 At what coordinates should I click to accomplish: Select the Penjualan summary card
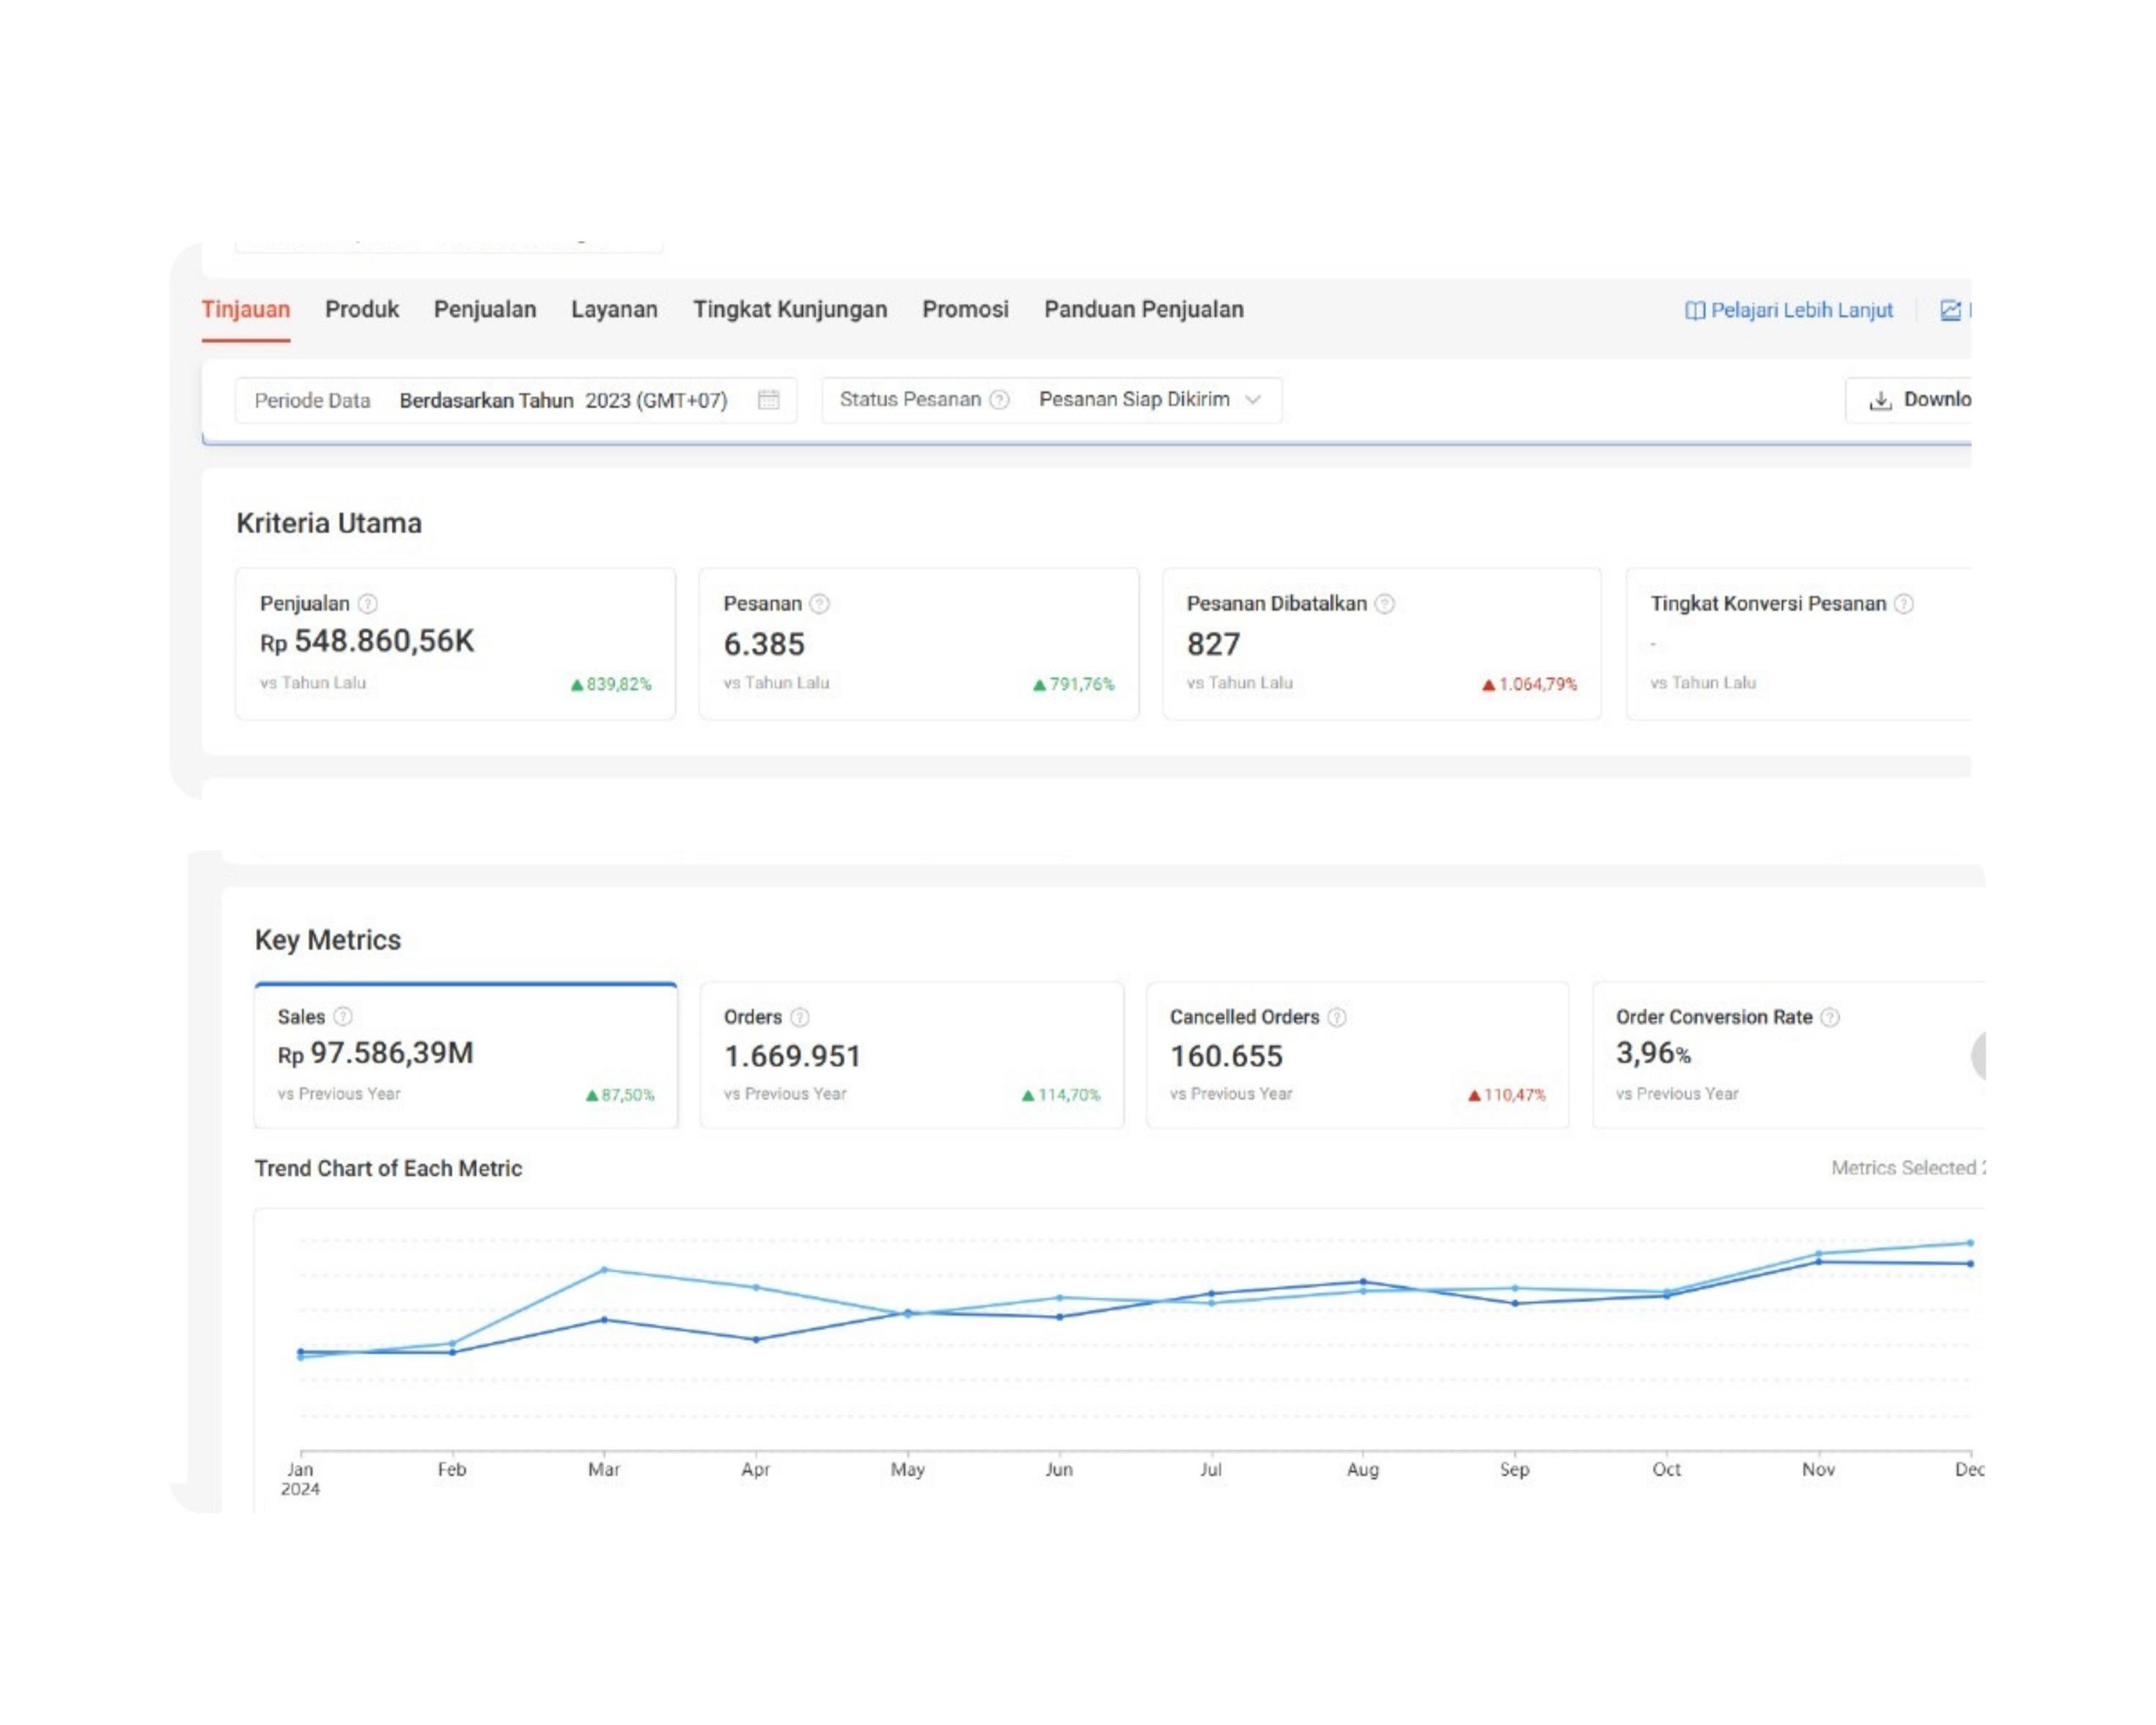tap(455, 644)
